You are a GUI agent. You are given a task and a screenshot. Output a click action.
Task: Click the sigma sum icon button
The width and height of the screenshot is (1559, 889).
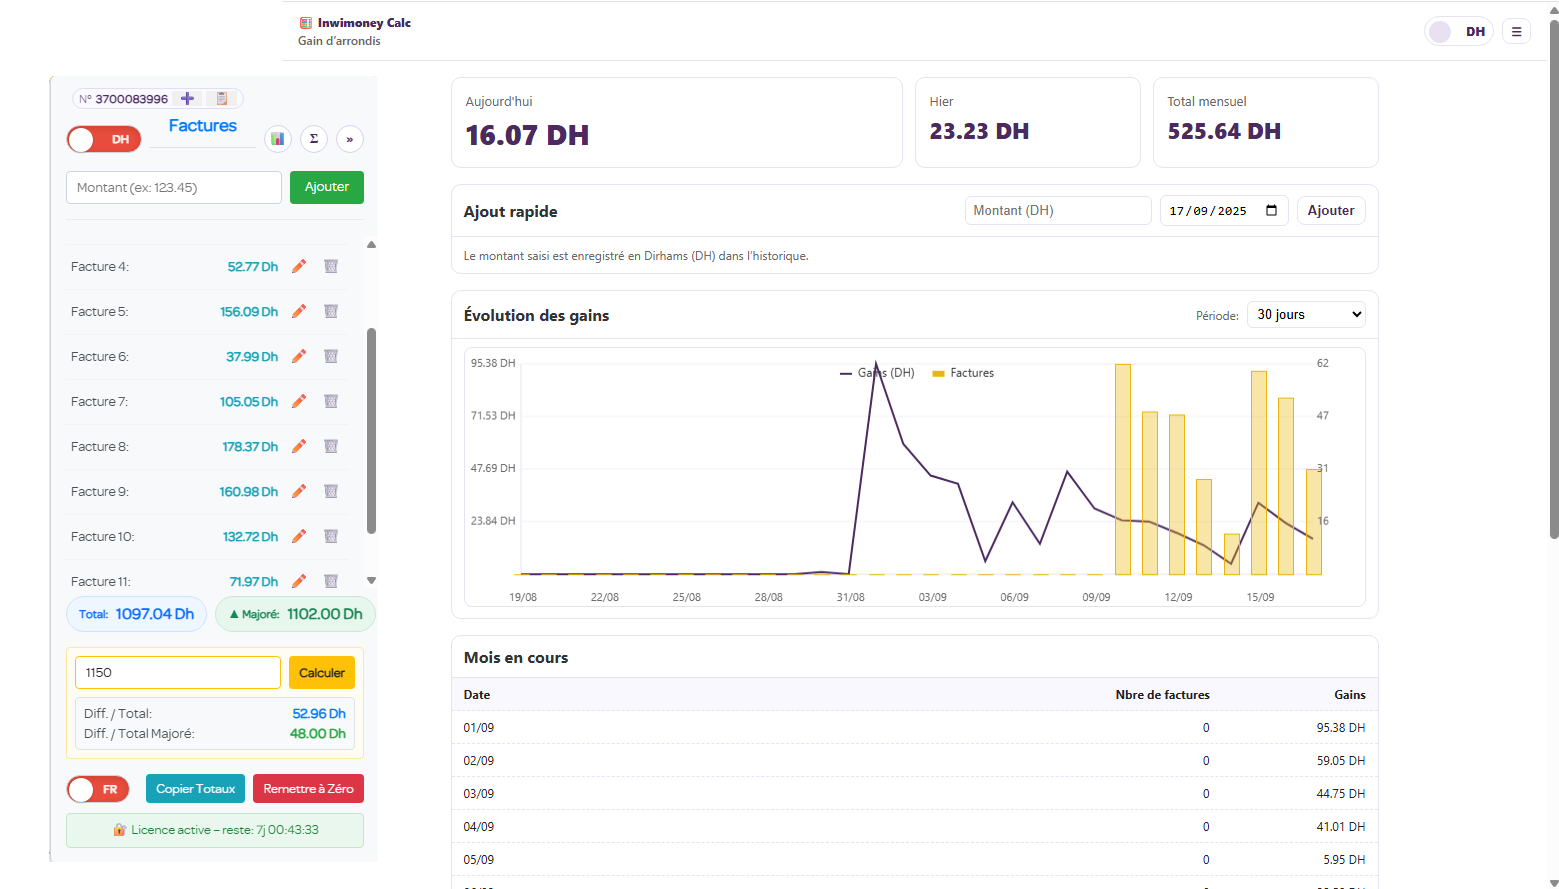(x=314, y=139)
